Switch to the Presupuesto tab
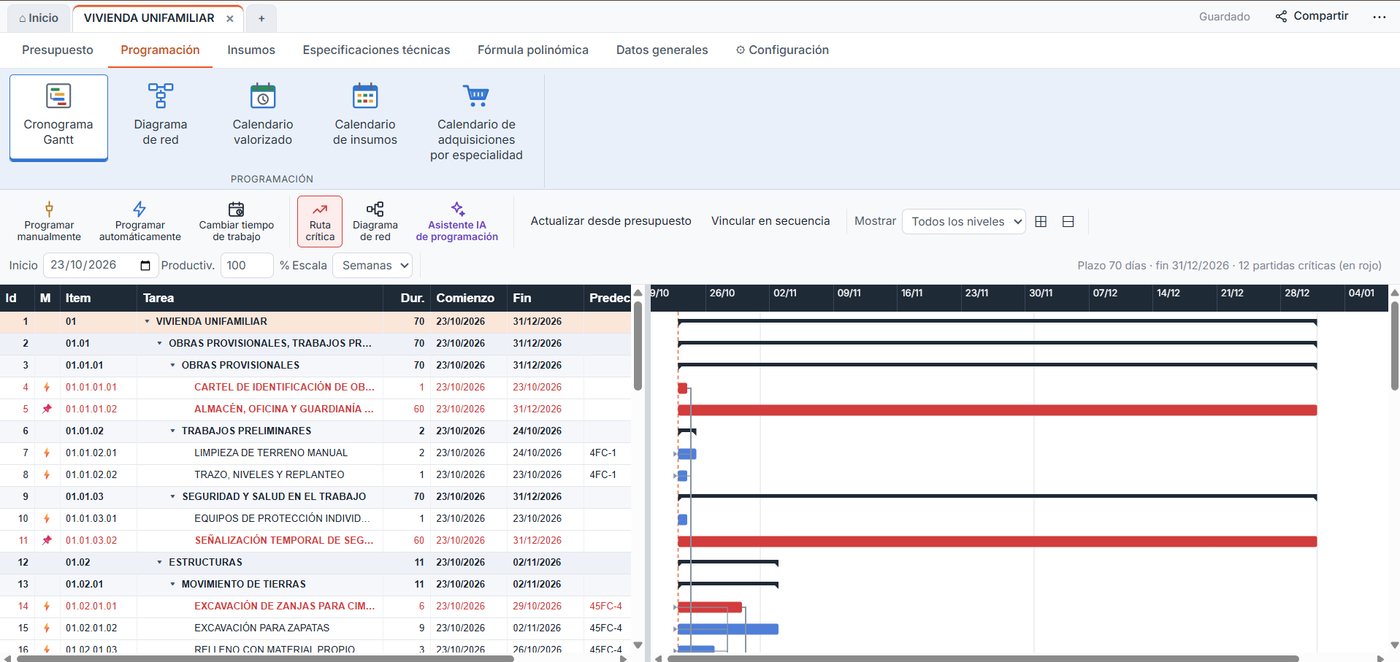This screenshot has width=1400, height=662. click(58, 50)
